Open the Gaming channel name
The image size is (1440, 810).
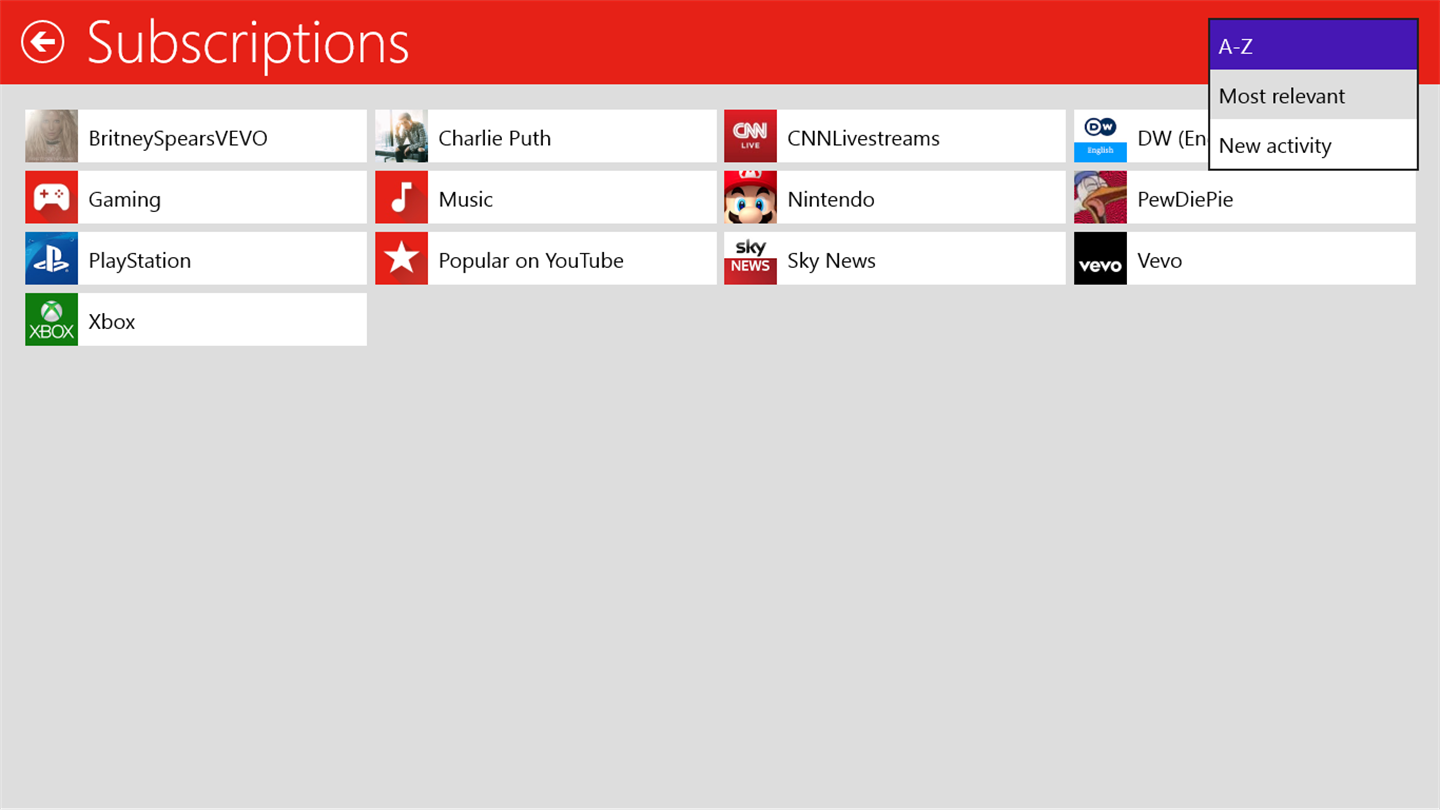point(124,199)
